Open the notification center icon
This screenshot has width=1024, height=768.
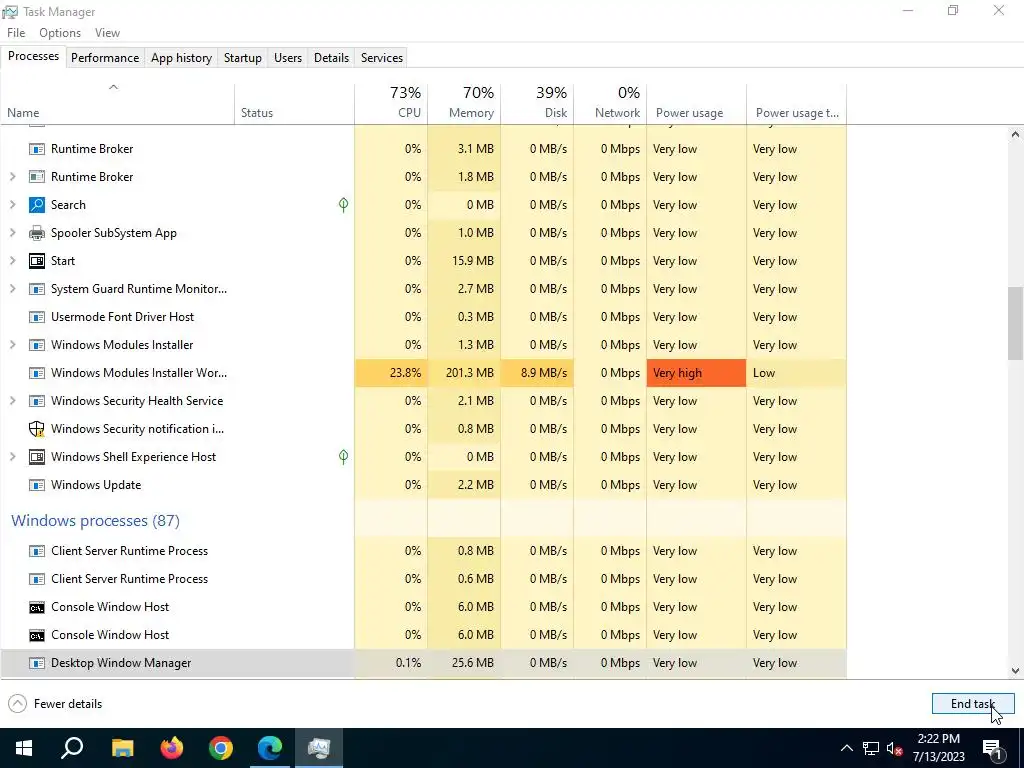[x=992, y=749]
